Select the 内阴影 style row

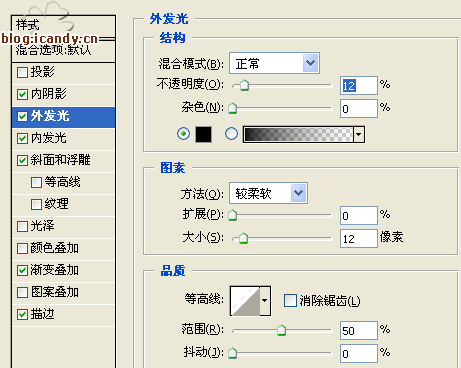63,94
